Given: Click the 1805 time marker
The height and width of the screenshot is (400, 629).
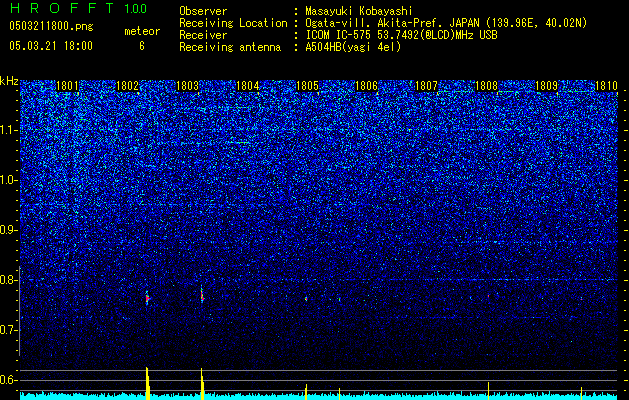Looking at the screenshot, I should (307, 86).
